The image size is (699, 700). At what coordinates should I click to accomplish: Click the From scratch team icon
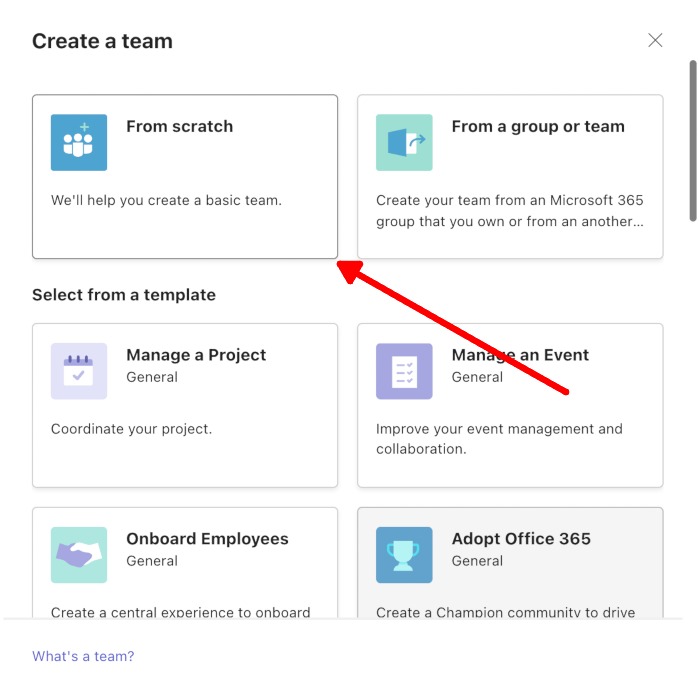(x=79, y=142)
